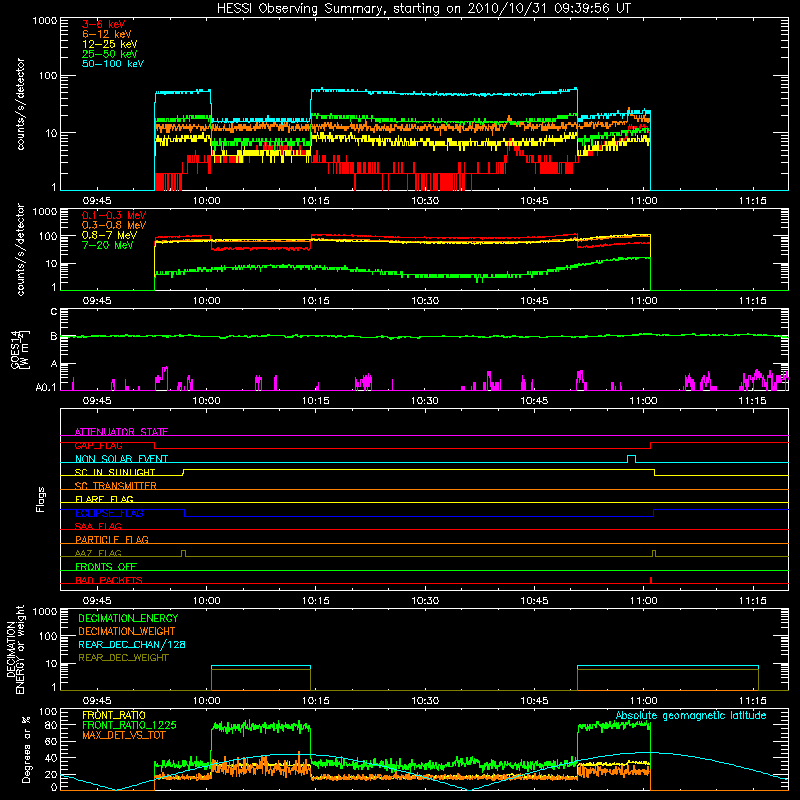Click the 10:00 tick label under decimation panel
800x800 pixels.
tap(207, 701)
